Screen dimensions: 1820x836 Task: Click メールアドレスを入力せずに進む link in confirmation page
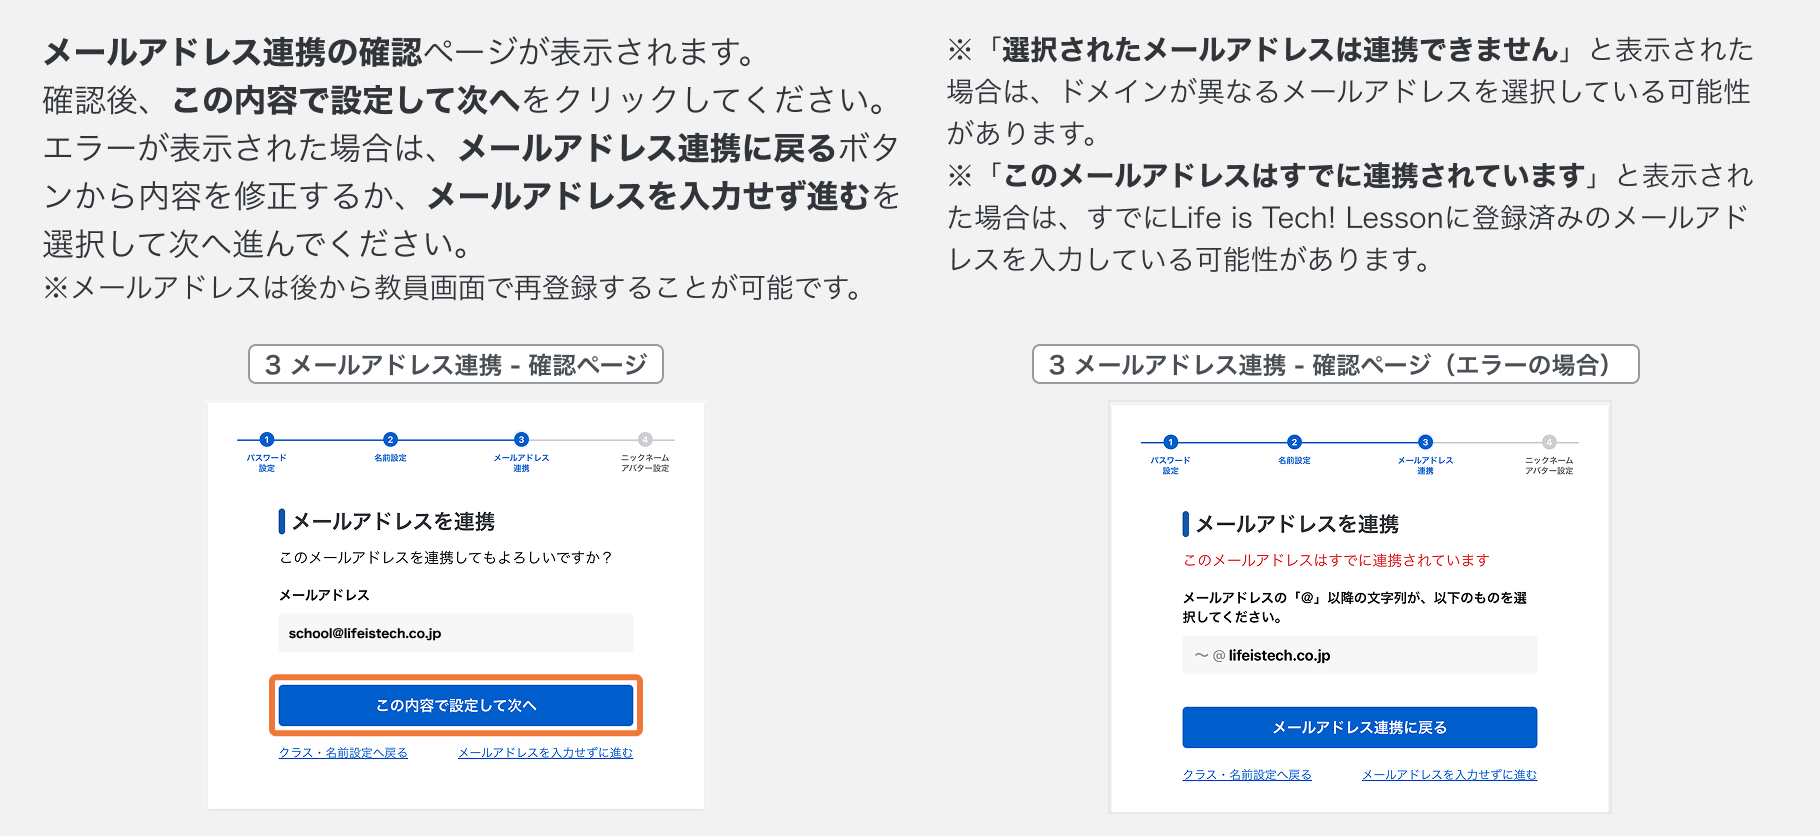pyautogui.click(x=545, y=753)
